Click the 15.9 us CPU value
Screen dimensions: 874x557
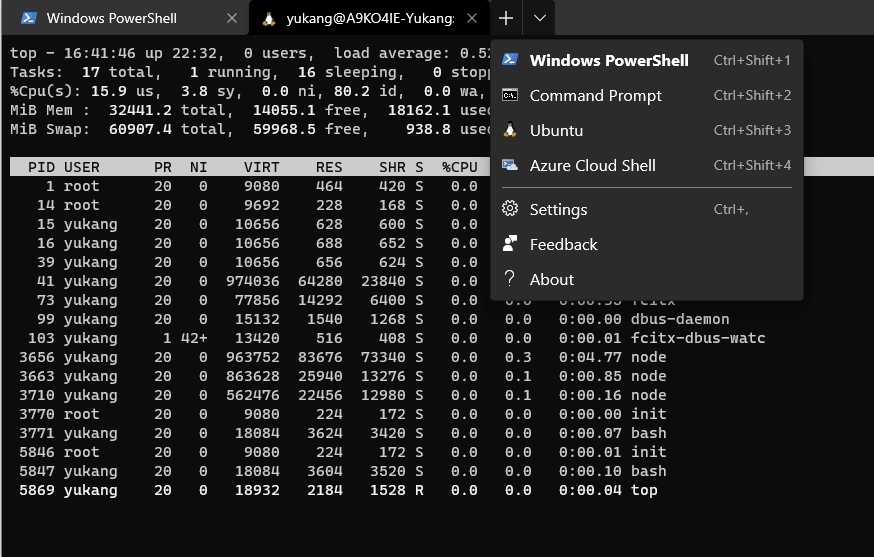[x=125, y=91]
